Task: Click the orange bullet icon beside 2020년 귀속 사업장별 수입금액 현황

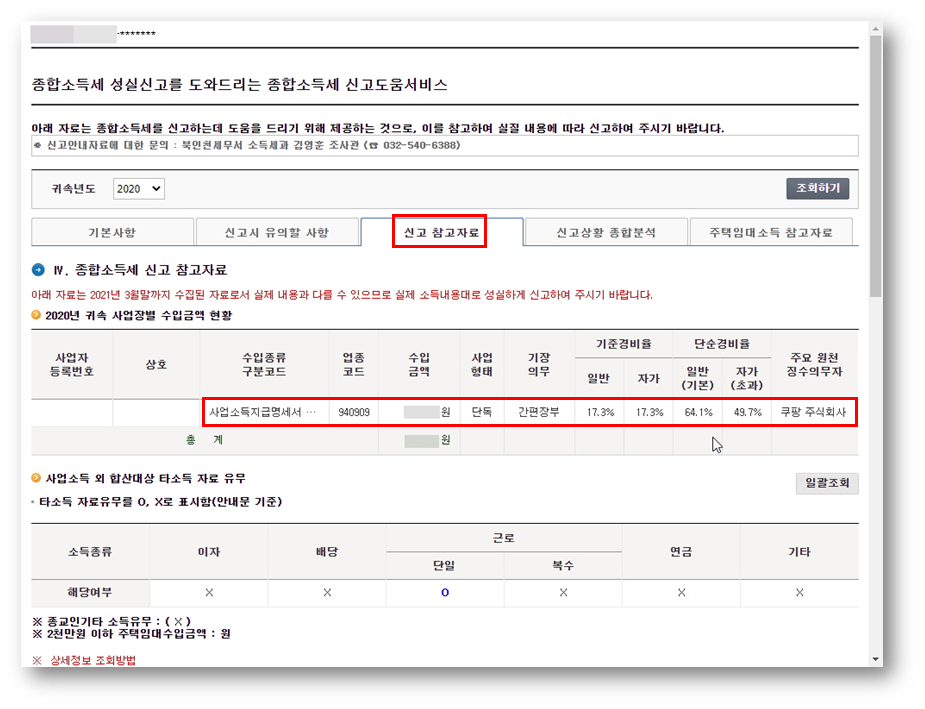Action: pos(36,315)
